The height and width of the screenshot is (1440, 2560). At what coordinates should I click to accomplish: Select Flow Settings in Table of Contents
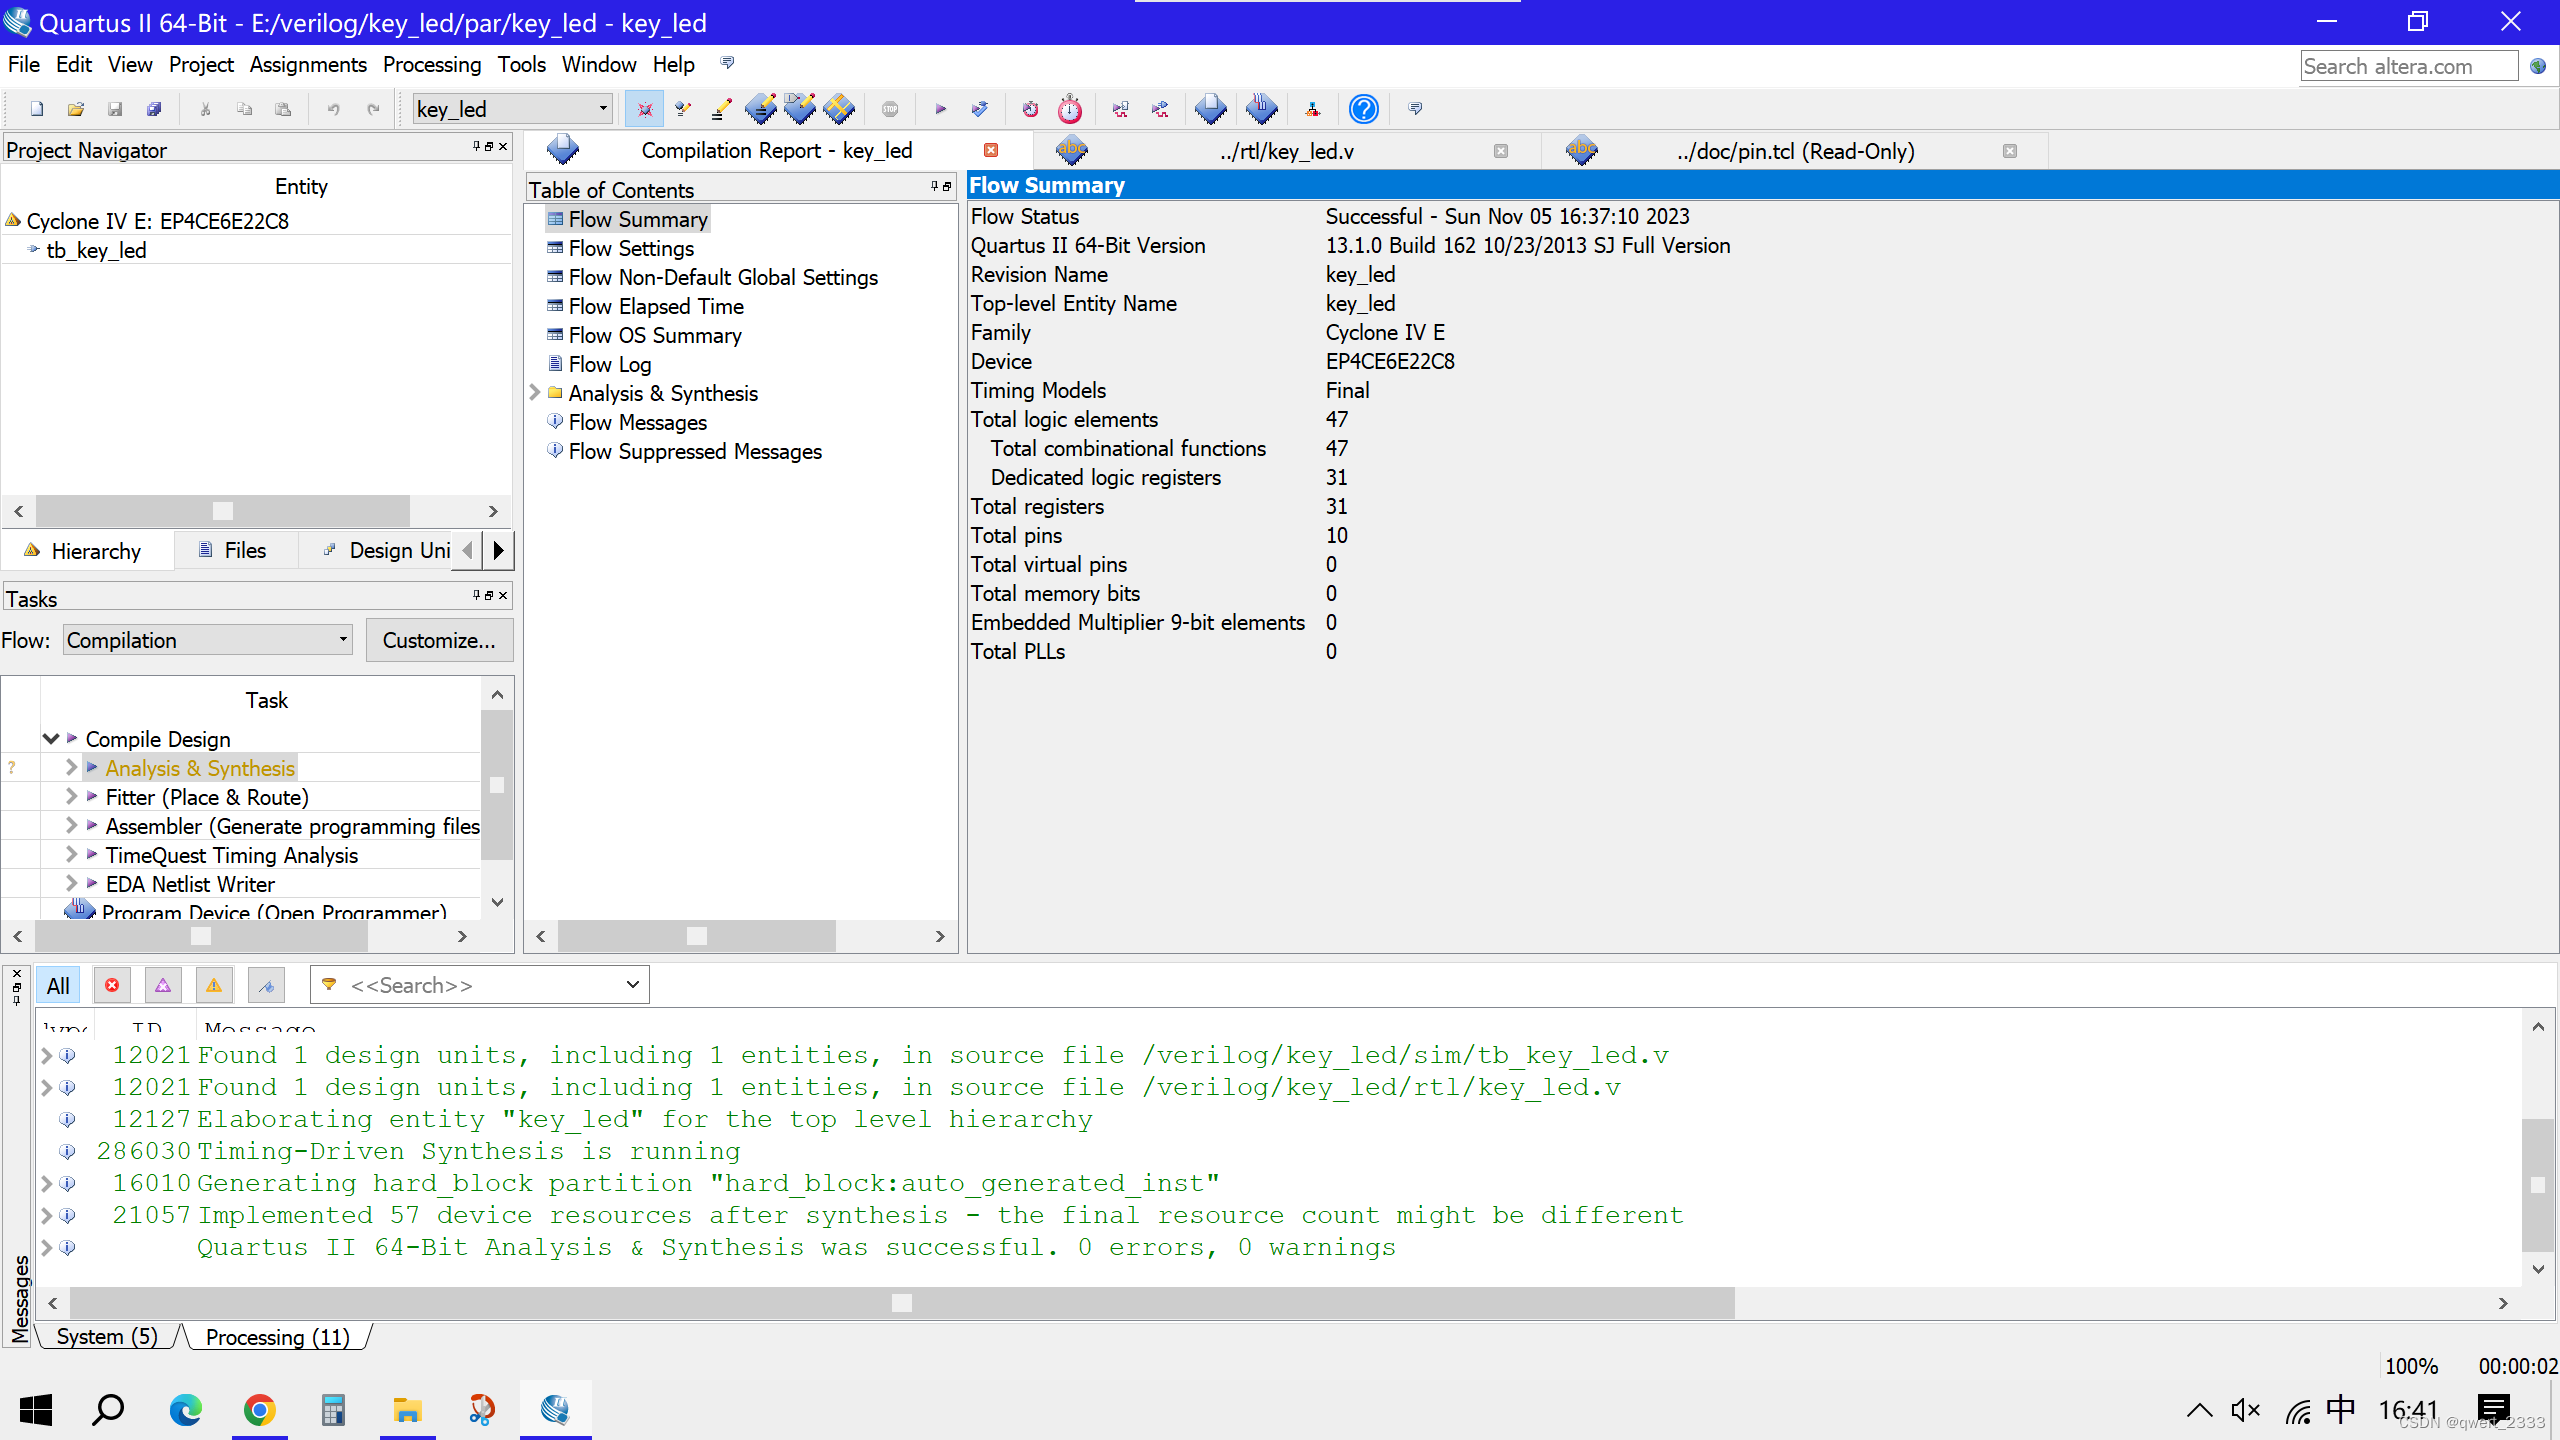631,248
